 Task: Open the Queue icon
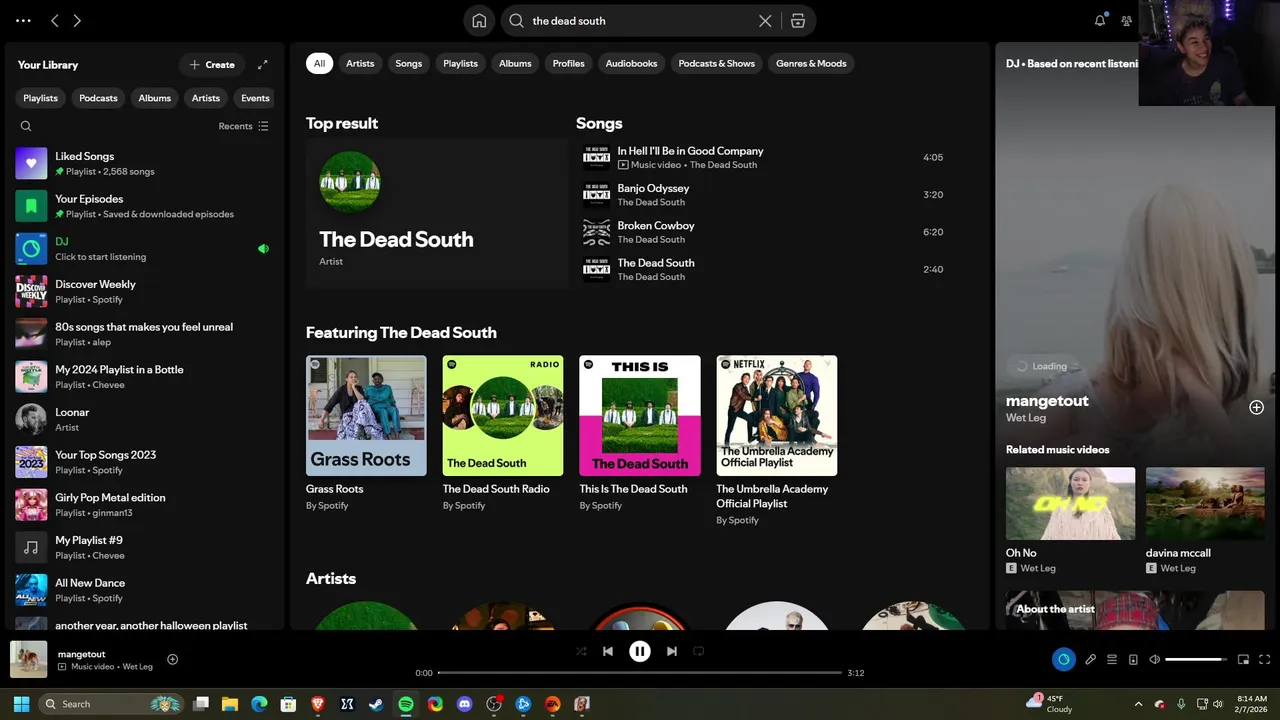[x=1112, y=659]
